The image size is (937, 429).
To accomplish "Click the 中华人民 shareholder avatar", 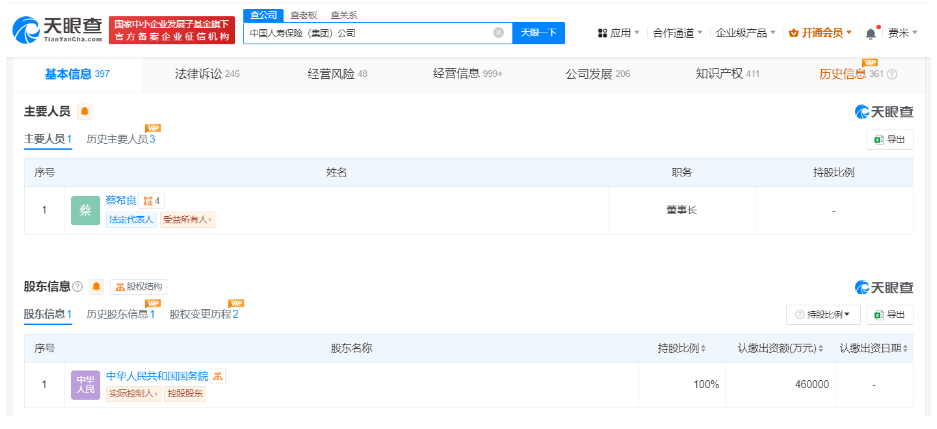I will tap(85, 385).
